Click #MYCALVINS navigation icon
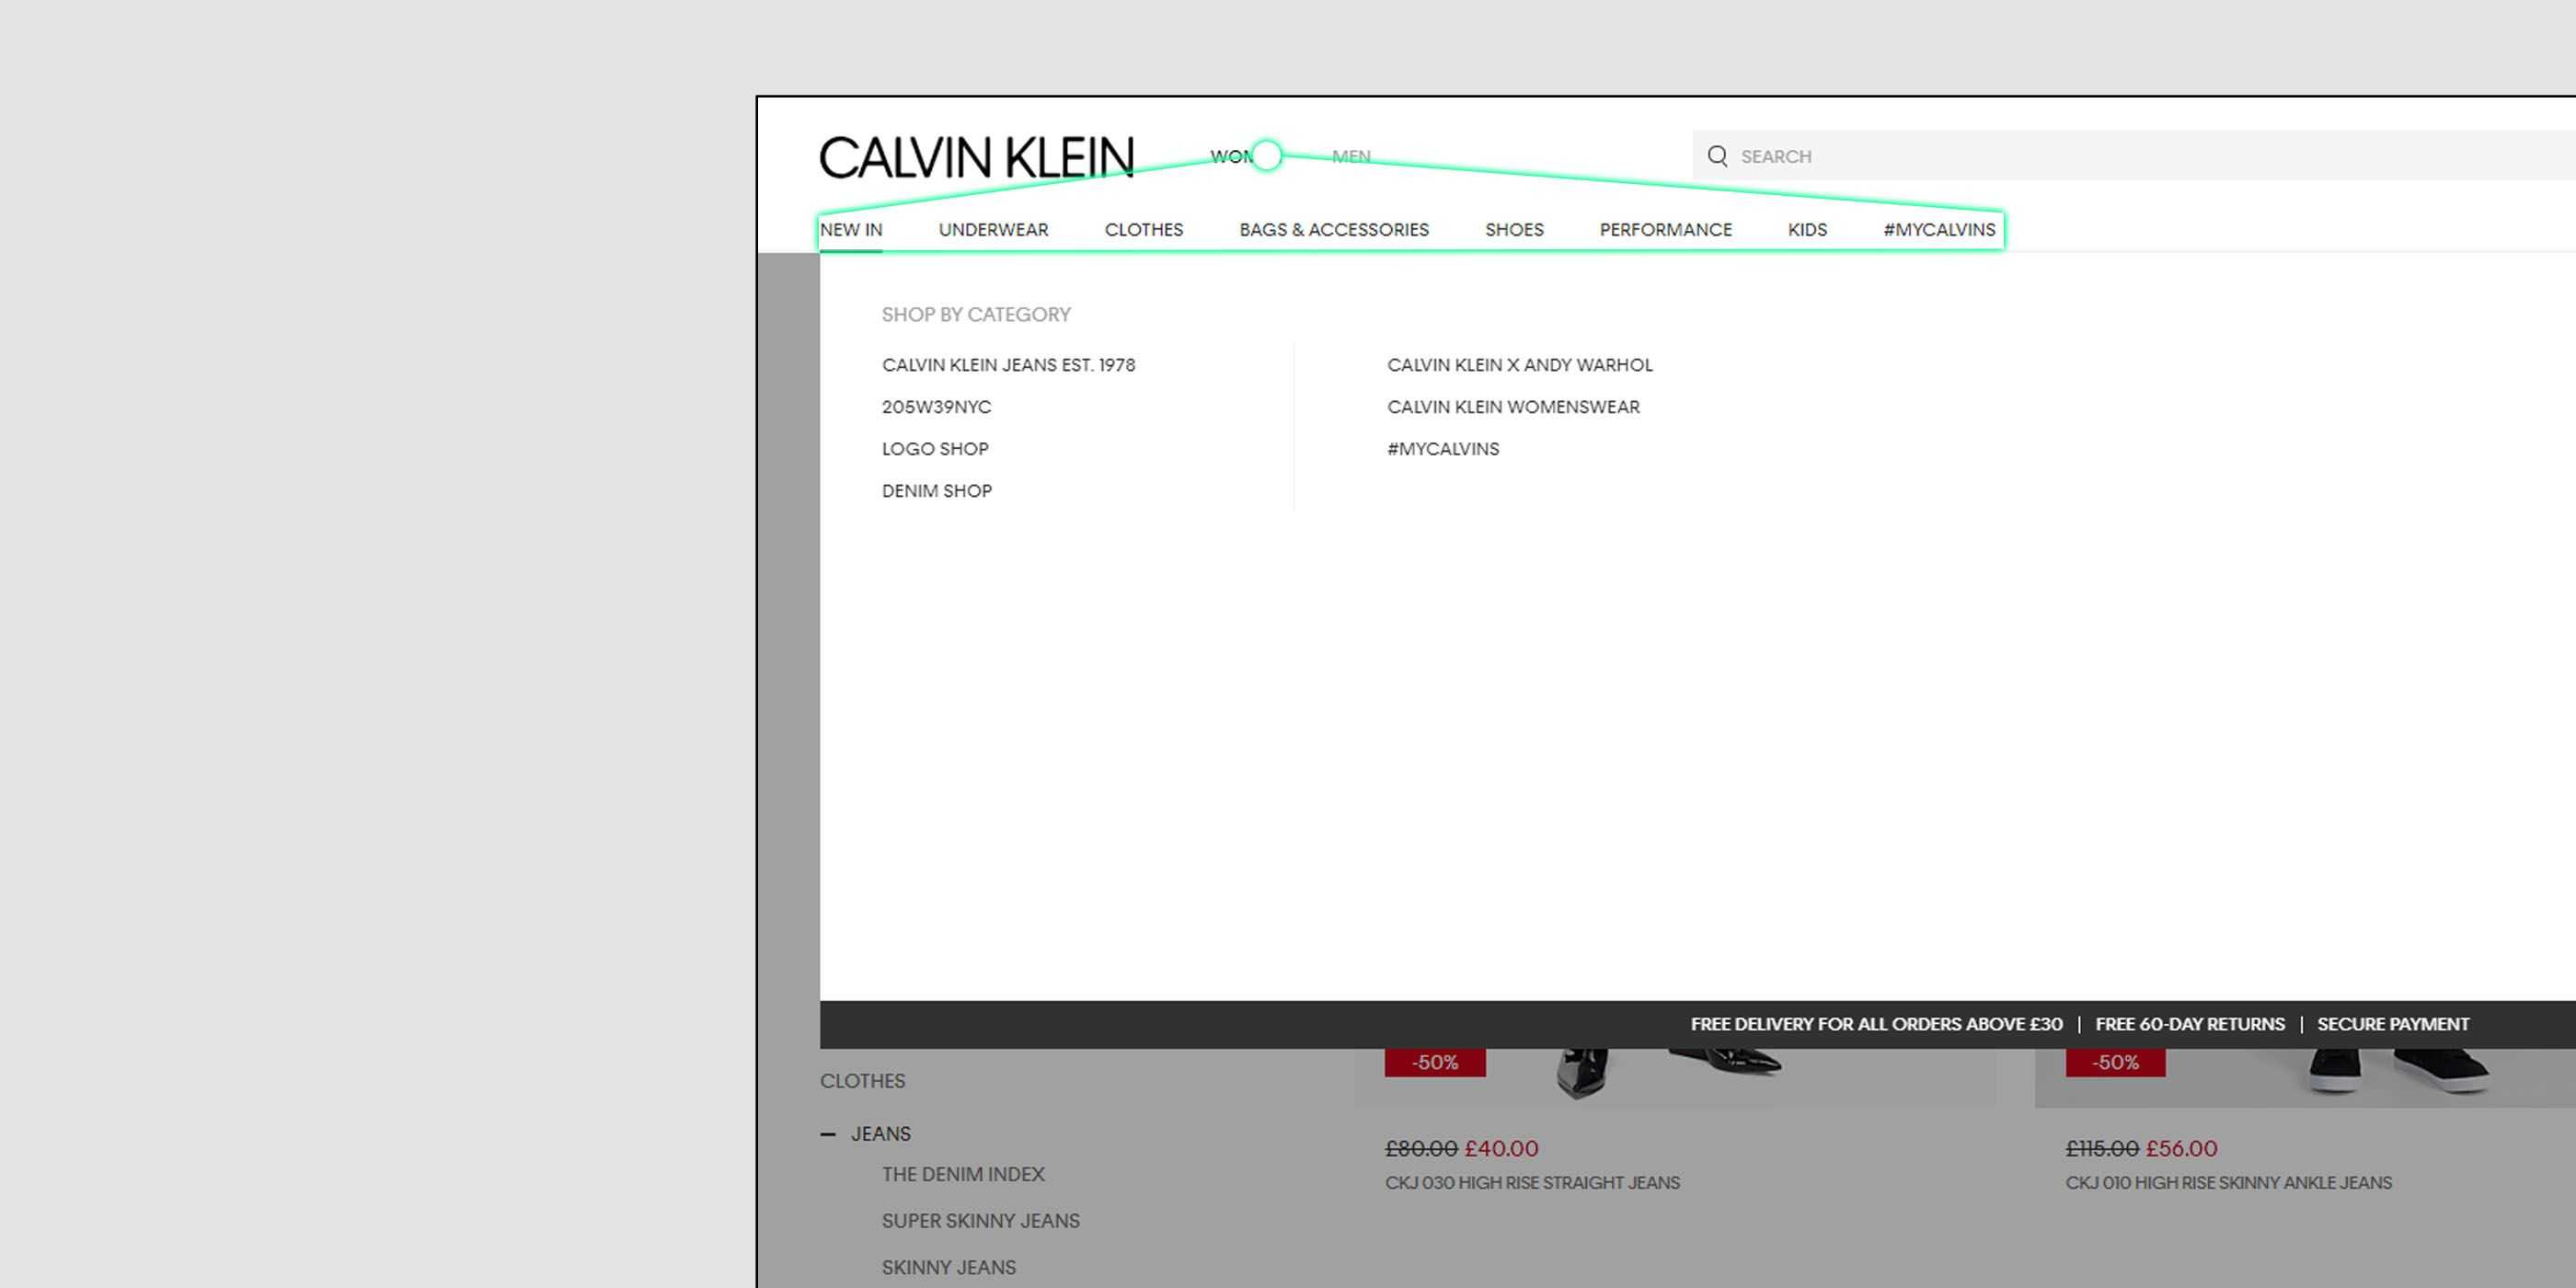 1938,230
